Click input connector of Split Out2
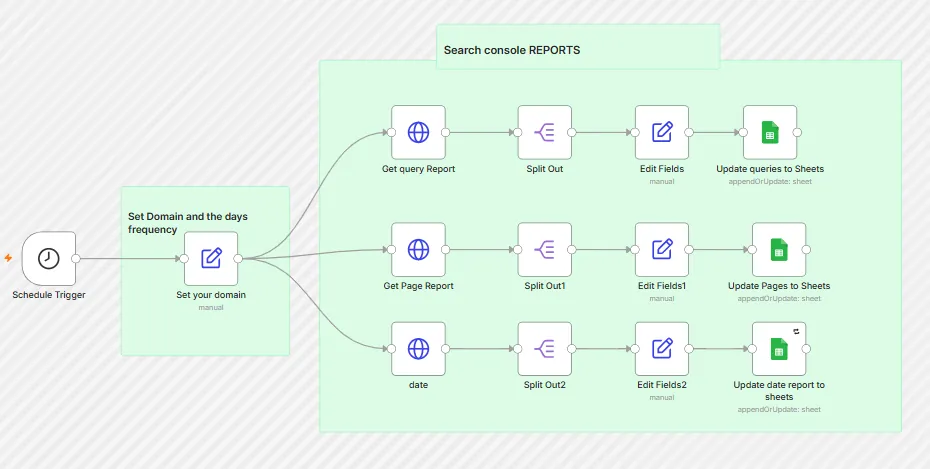This screenshot has width=930, height=469. (x=518, y=349)
